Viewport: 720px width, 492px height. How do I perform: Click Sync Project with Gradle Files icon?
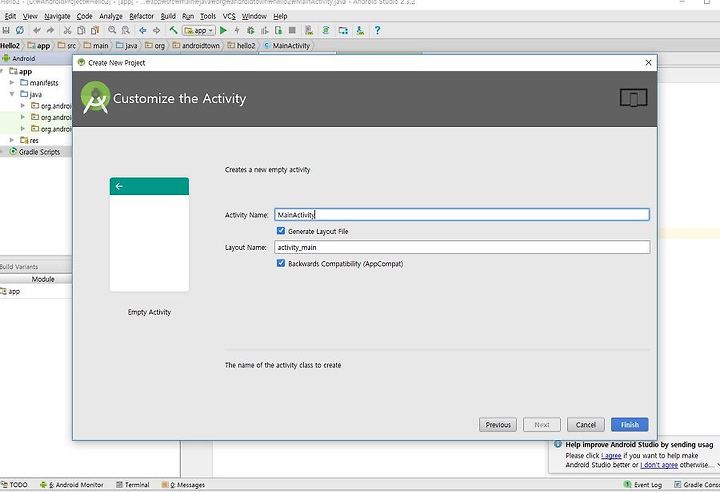pos(326,30)
